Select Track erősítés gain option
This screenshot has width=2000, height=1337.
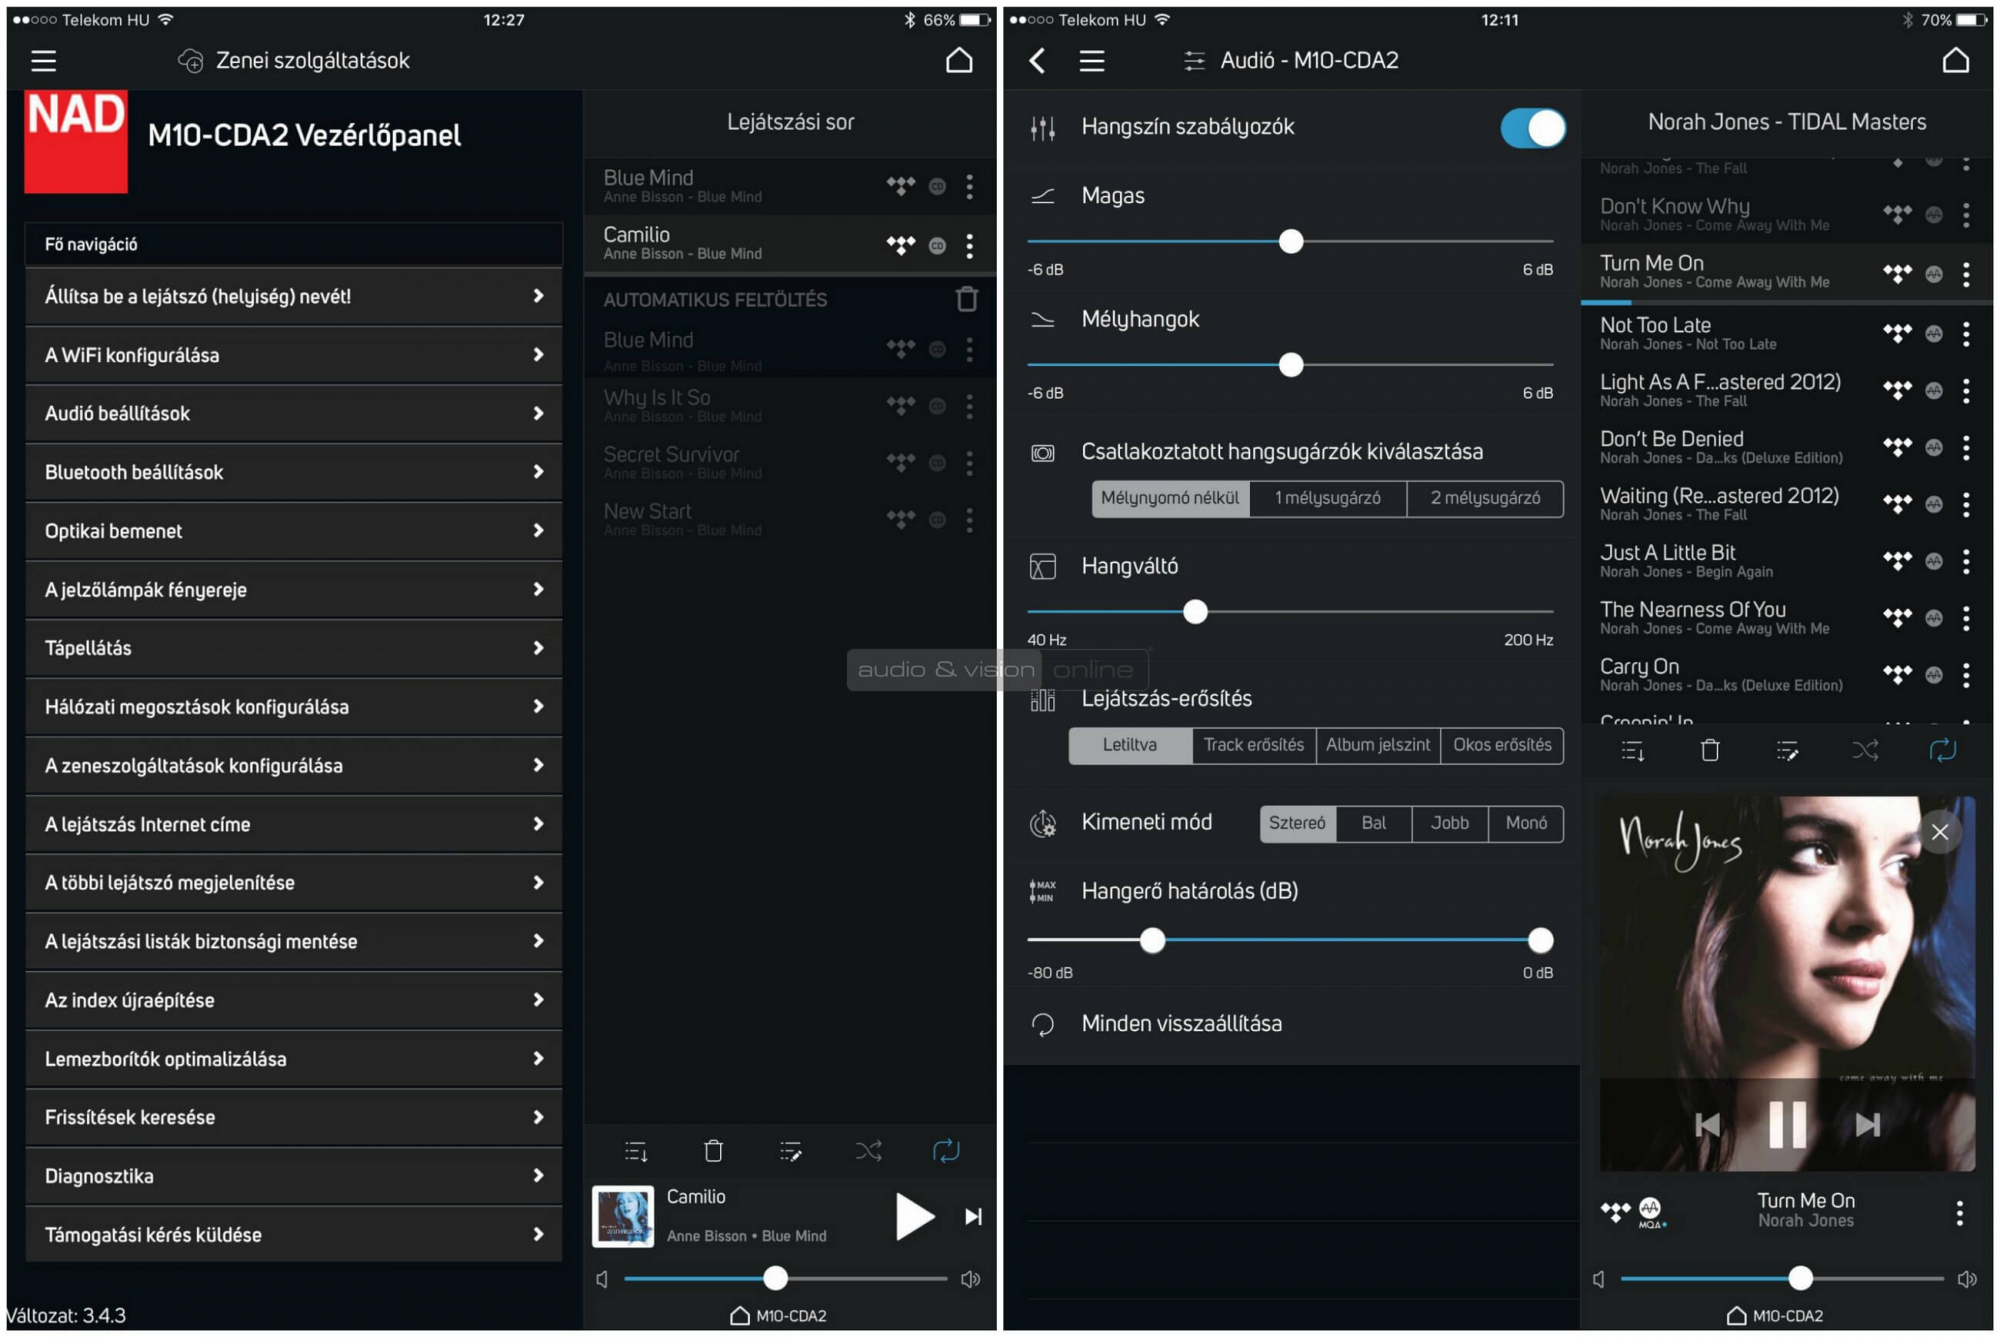click(x=1254, y=745)
